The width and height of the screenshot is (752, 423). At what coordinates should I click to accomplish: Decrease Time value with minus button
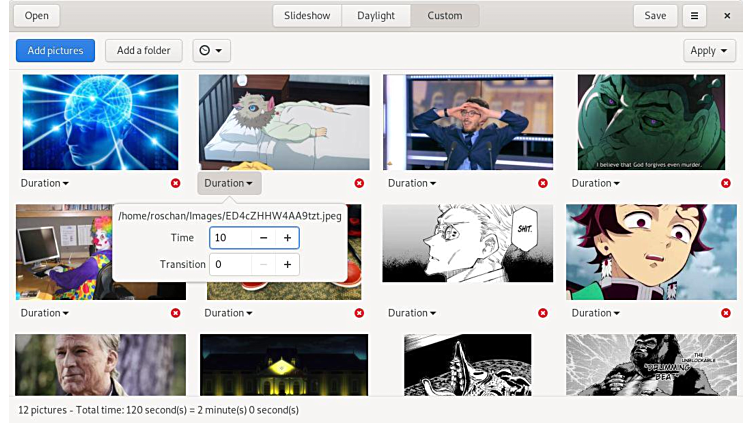[x=263, y=238]
